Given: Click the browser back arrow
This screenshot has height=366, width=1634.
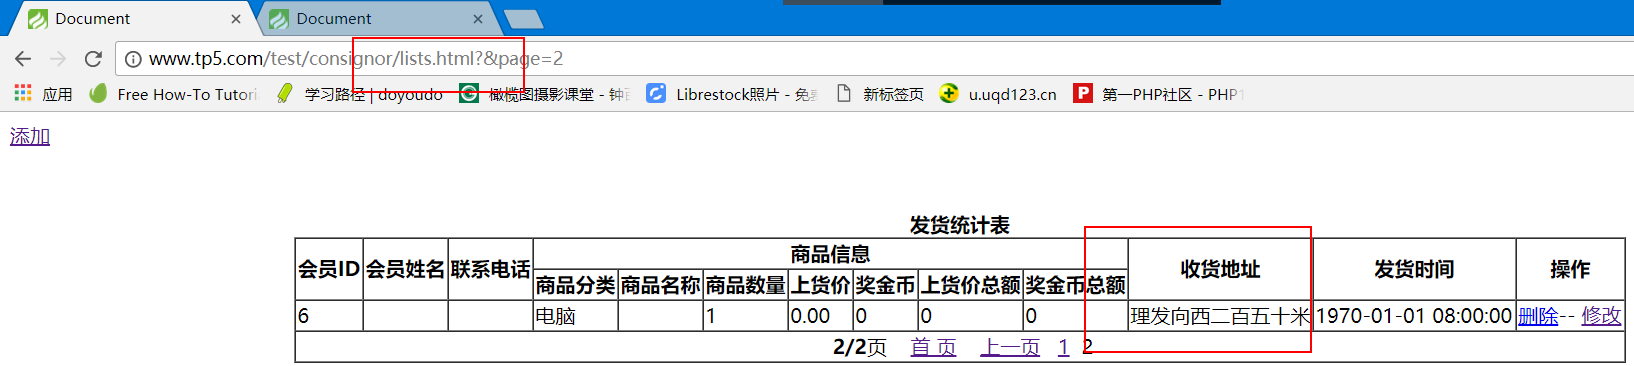Looking at the screenshot, I should click(23, 59).
